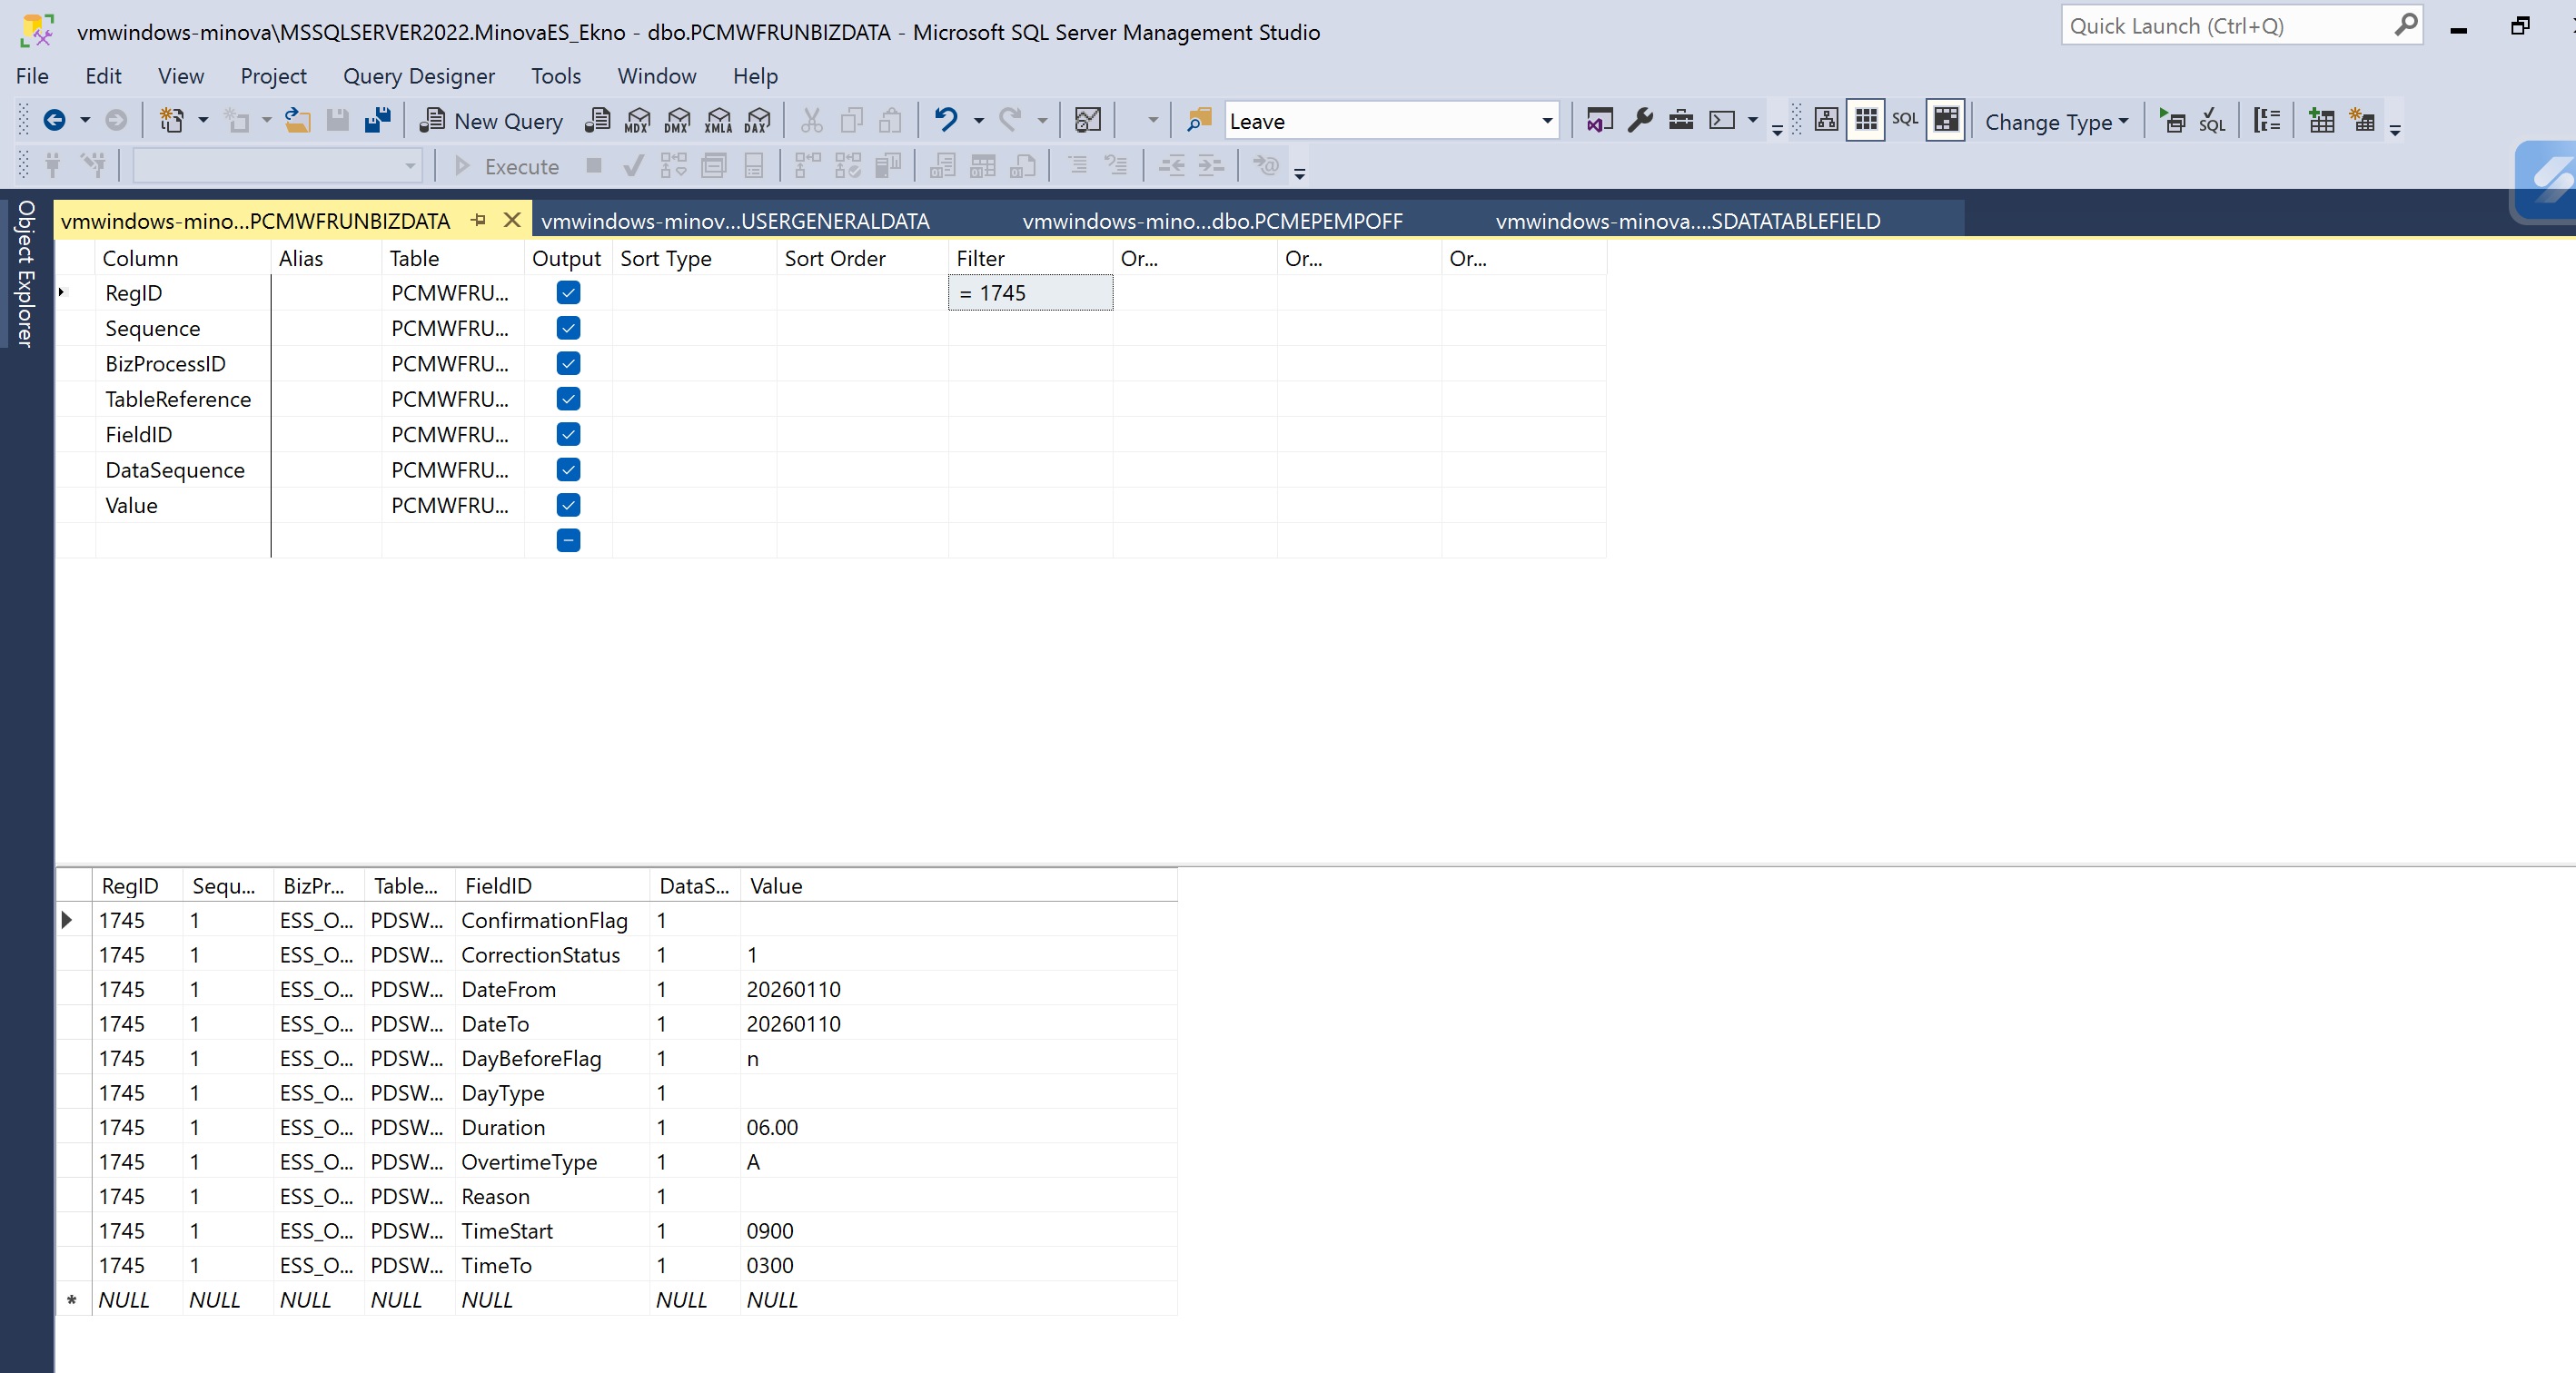Click the MDX query icon

point(637,121)
